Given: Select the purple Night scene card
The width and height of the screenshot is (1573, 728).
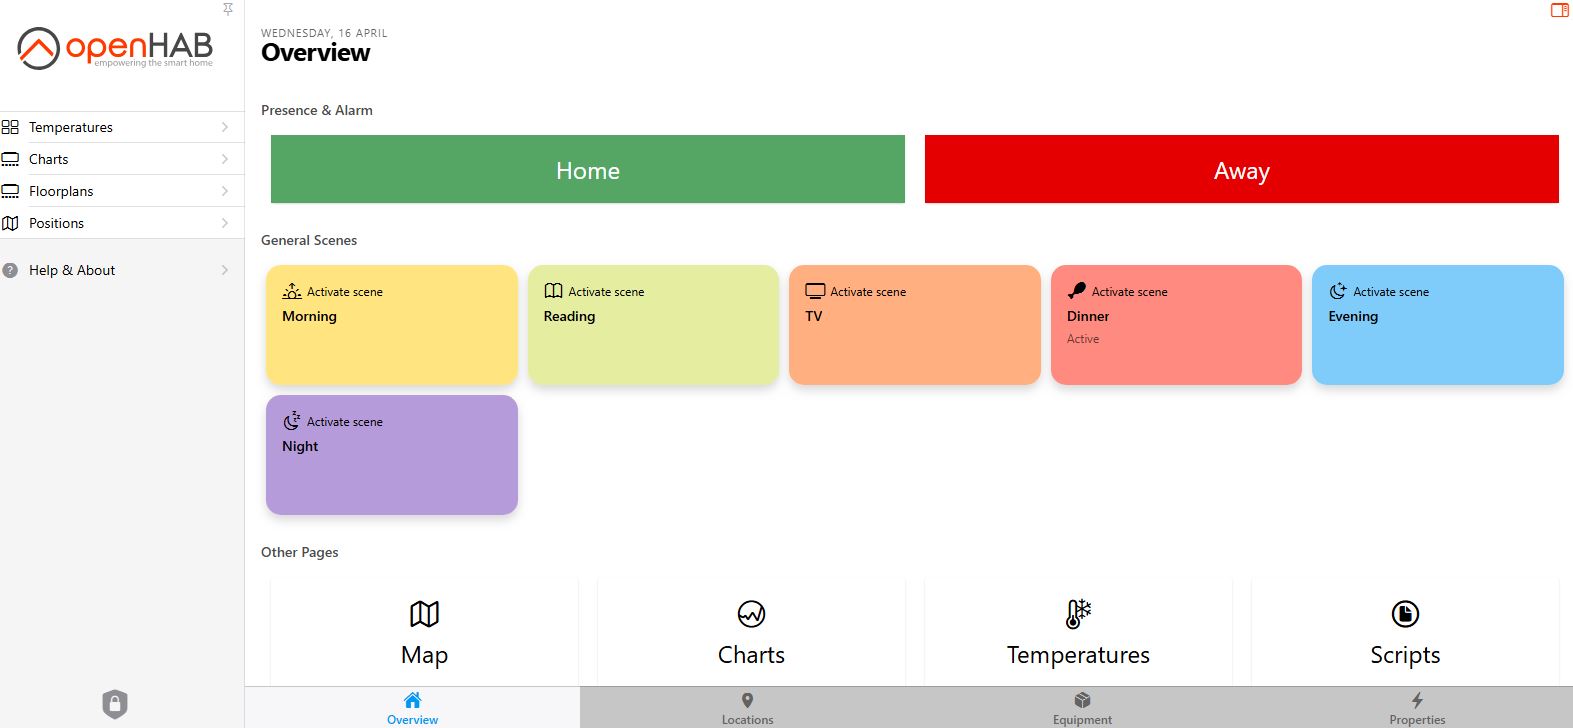Looking at the screenshot, I should pyautogui.click(x=391, y=455).
